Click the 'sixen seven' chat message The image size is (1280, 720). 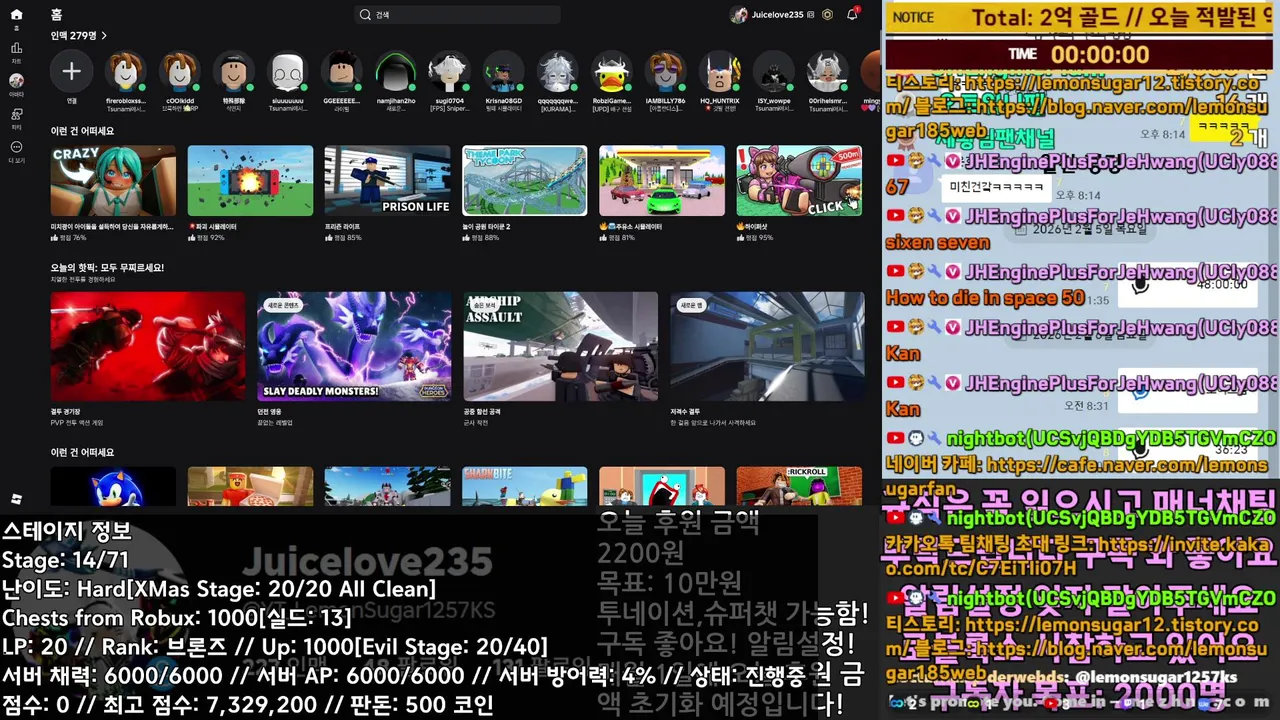tap(937, 243)
